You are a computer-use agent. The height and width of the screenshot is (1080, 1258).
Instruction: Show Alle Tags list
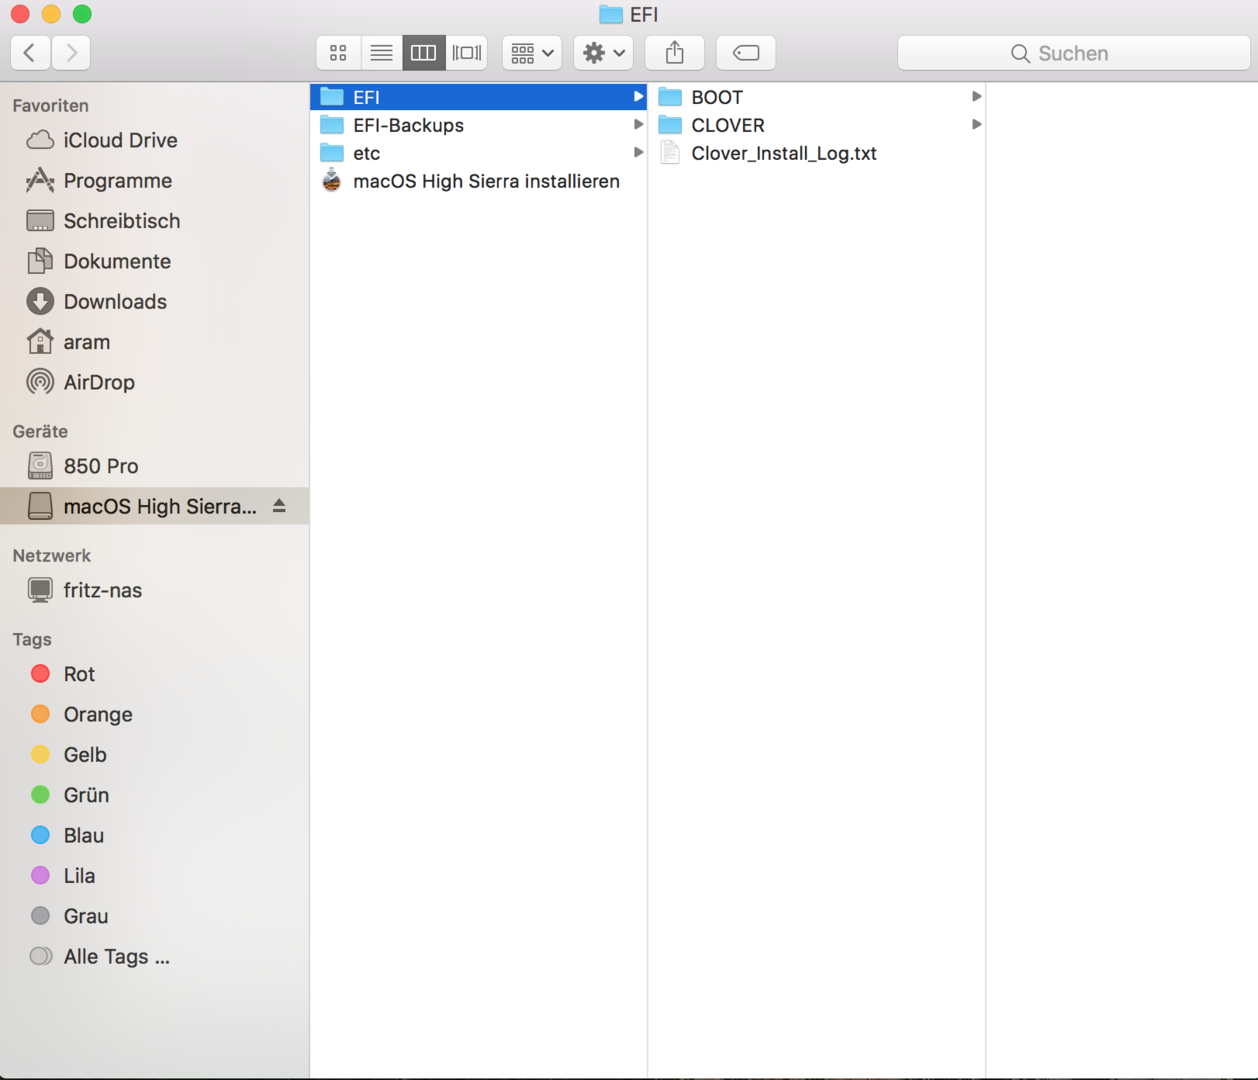pyautogui.click(x=154, y=957)
